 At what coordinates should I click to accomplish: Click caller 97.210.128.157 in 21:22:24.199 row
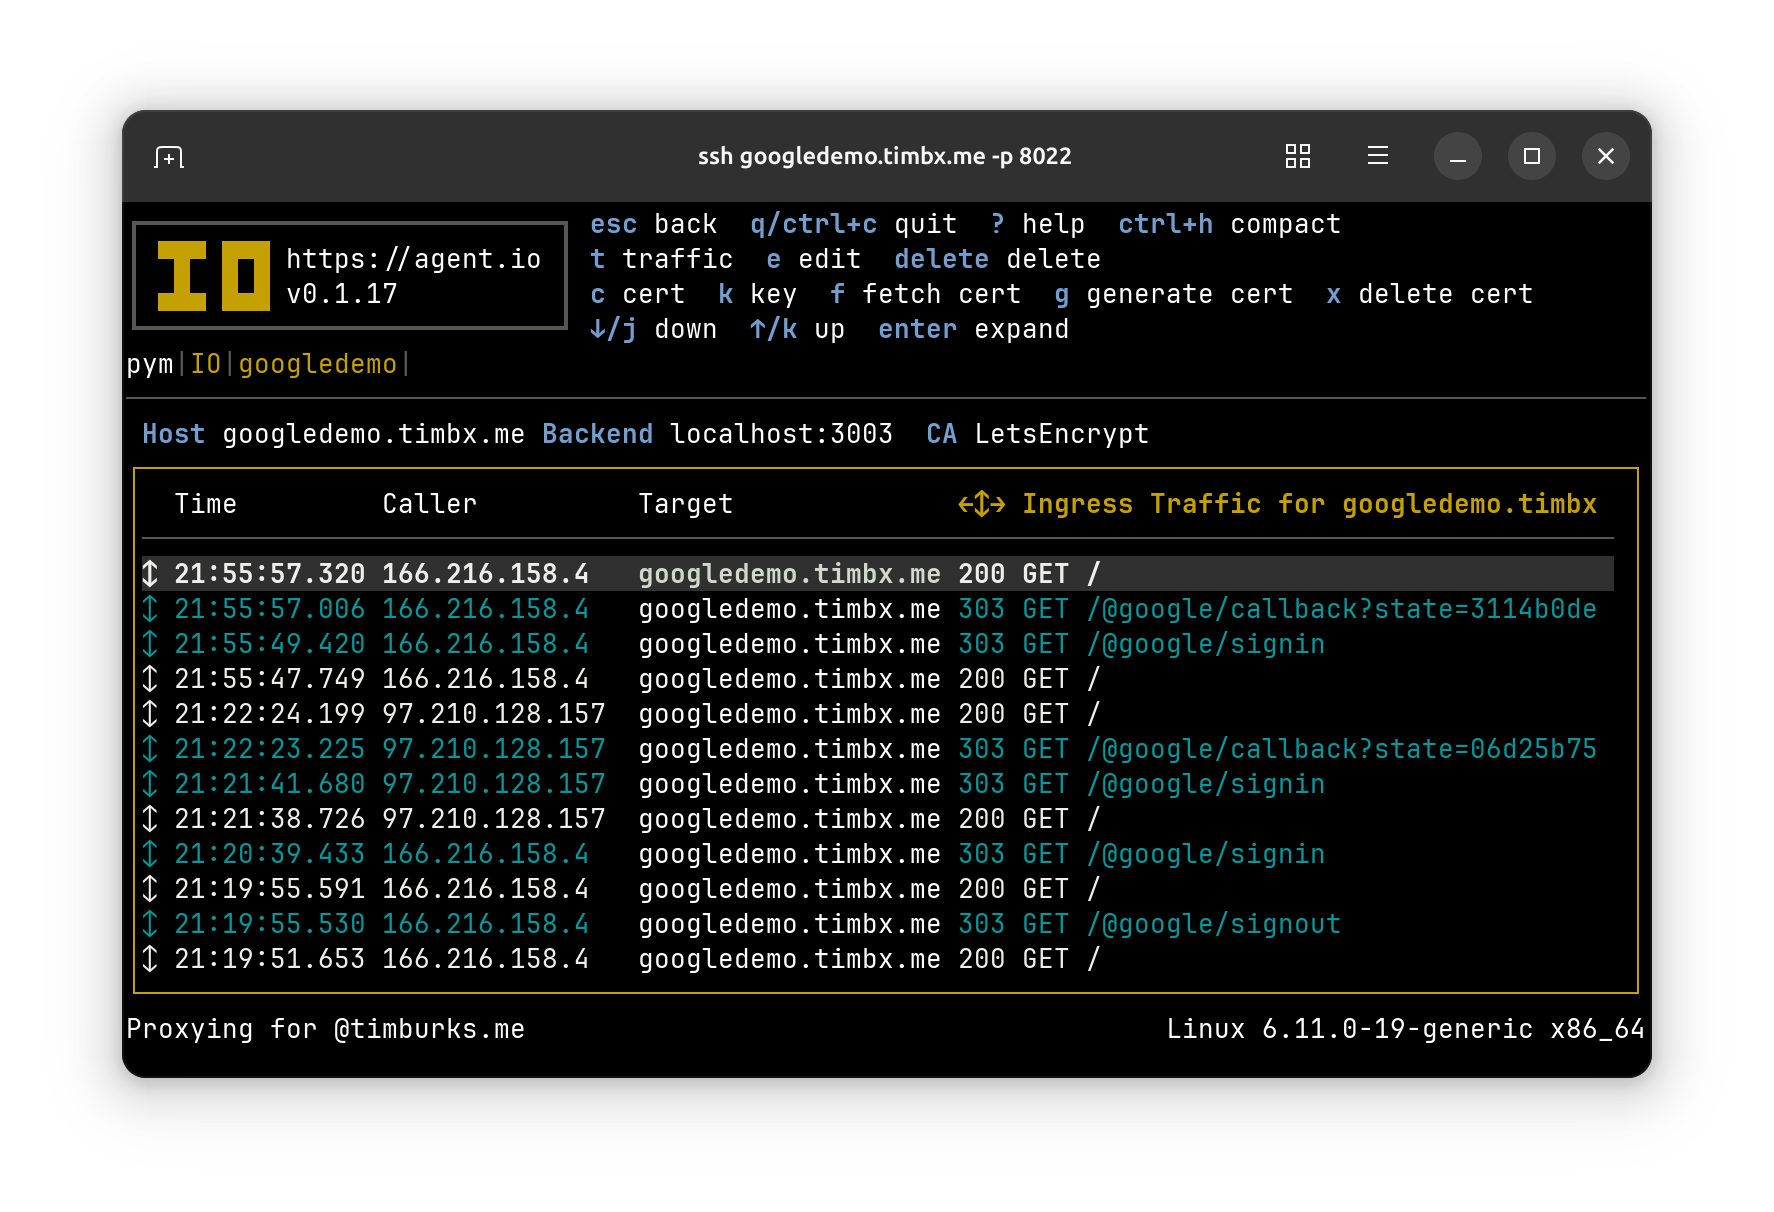[x=494, y=714]
